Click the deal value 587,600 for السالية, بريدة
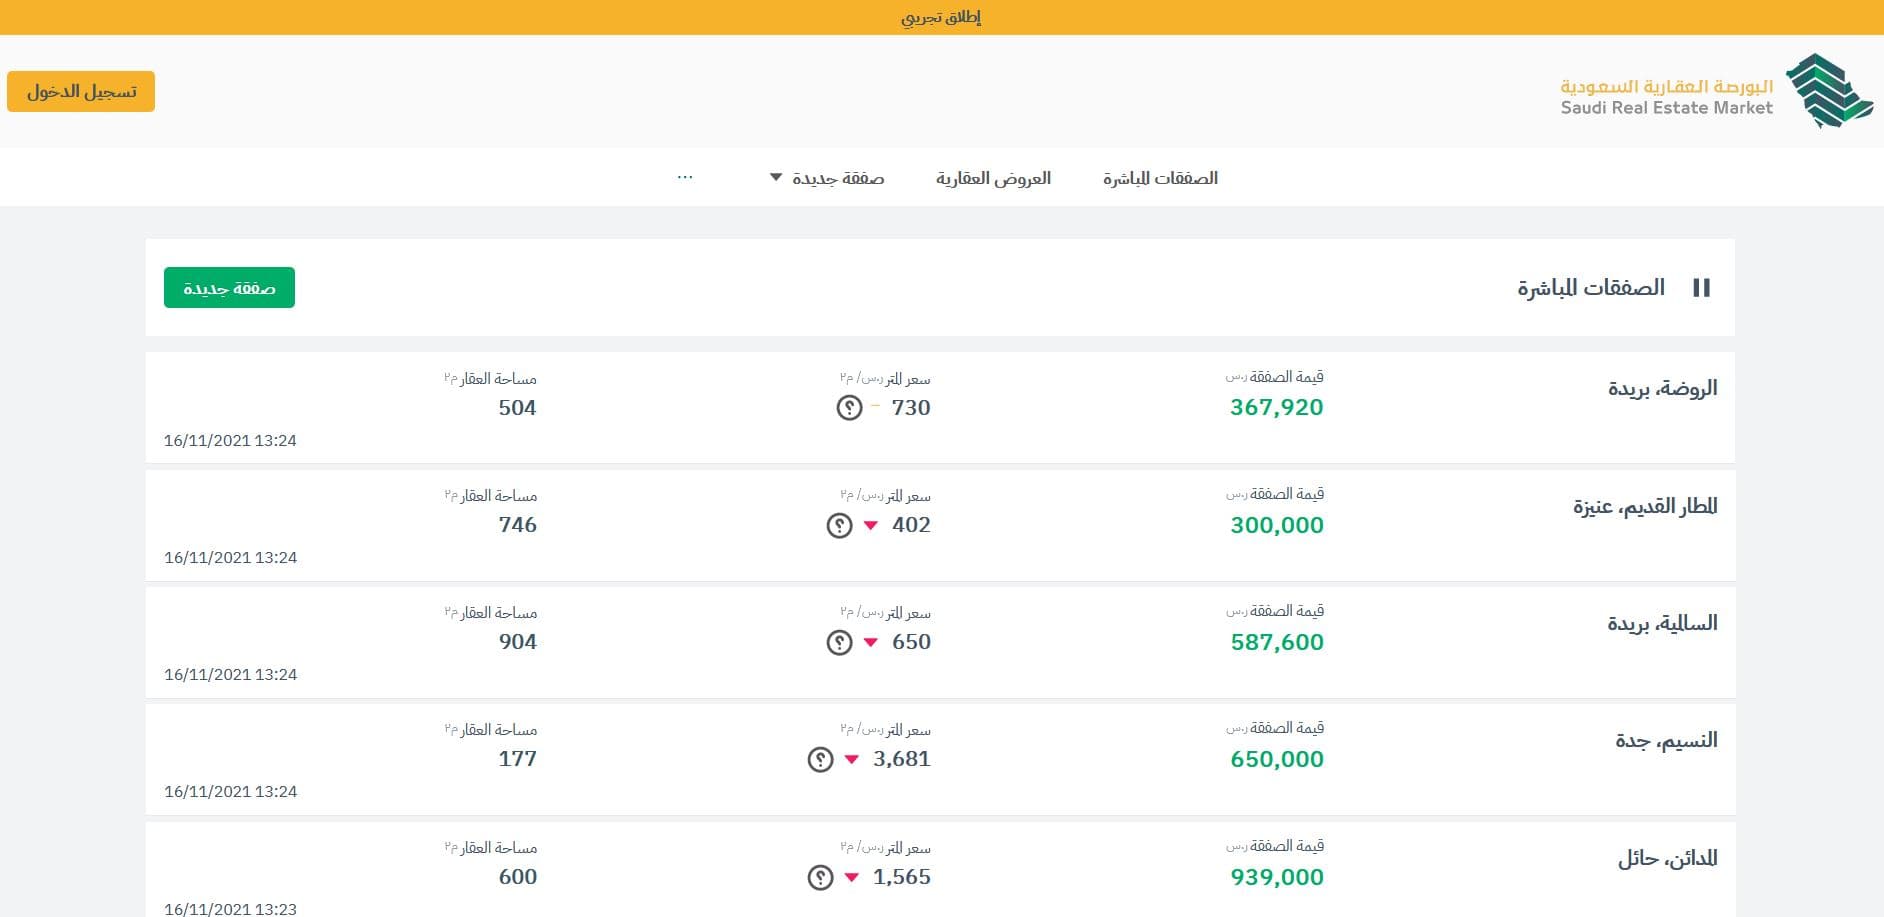 click(x=1276, y=641)
